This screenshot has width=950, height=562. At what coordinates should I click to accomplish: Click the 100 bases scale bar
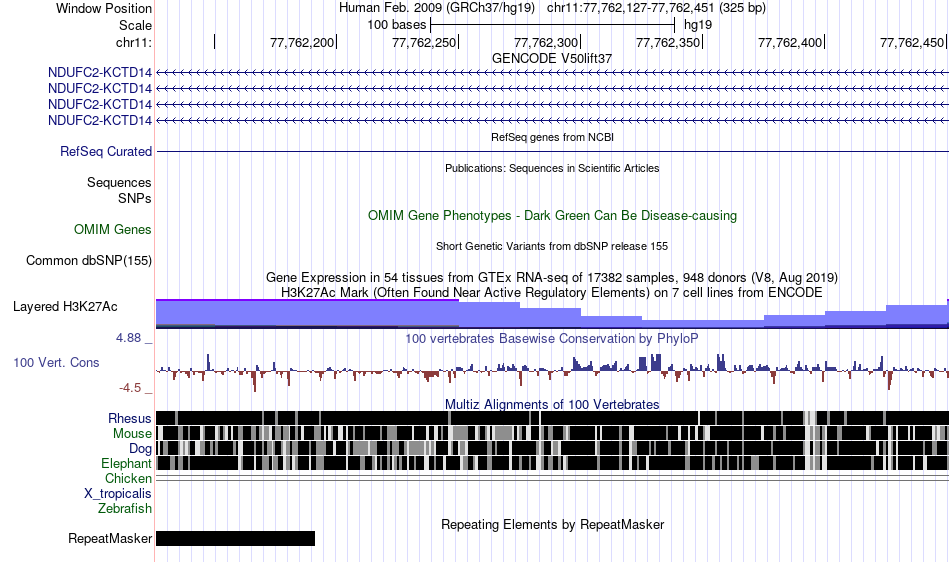click(x=552, y=25)
